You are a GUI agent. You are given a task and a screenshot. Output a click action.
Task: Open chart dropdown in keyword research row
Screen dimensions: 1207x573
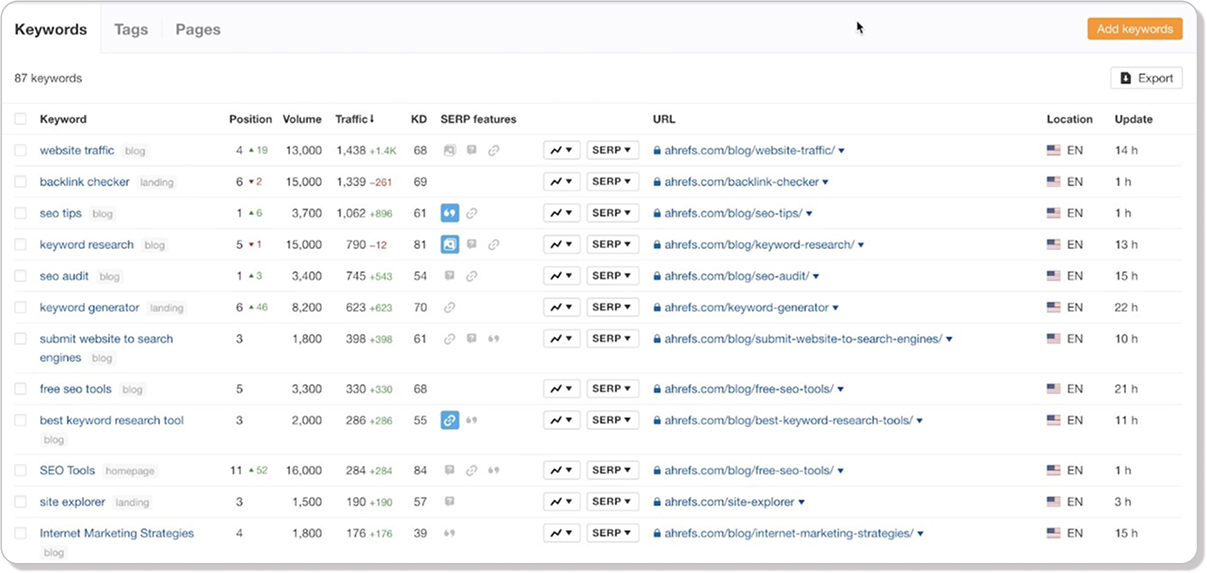click(x=562, y=244)
